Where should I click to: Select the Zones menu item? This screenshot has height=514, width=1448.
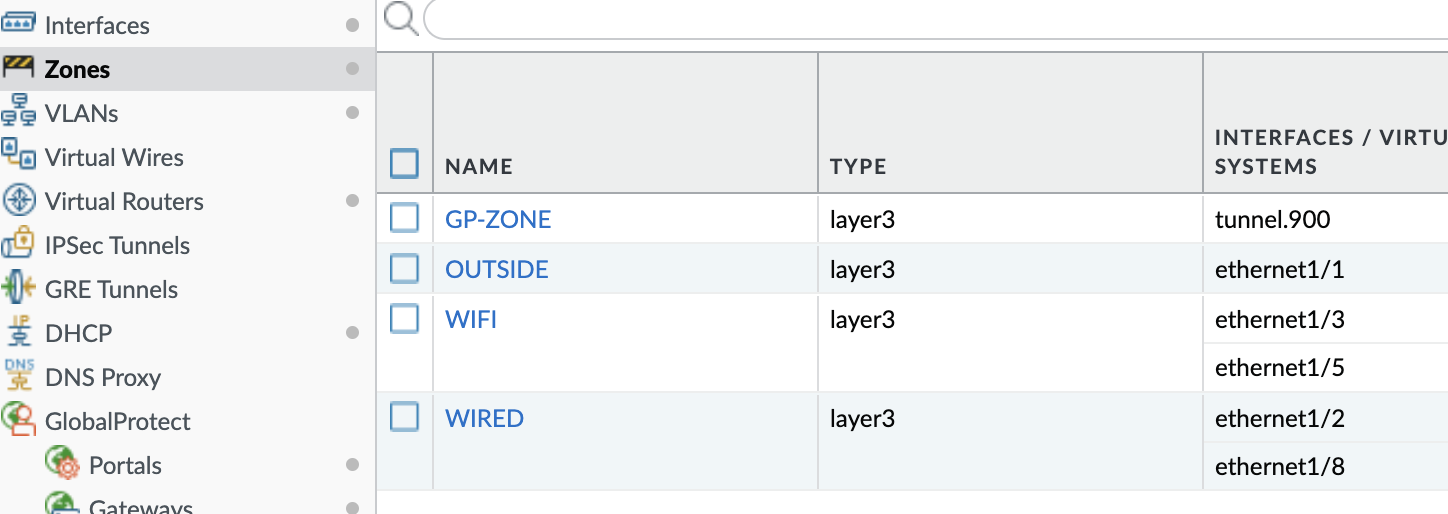tap(77, 69)
